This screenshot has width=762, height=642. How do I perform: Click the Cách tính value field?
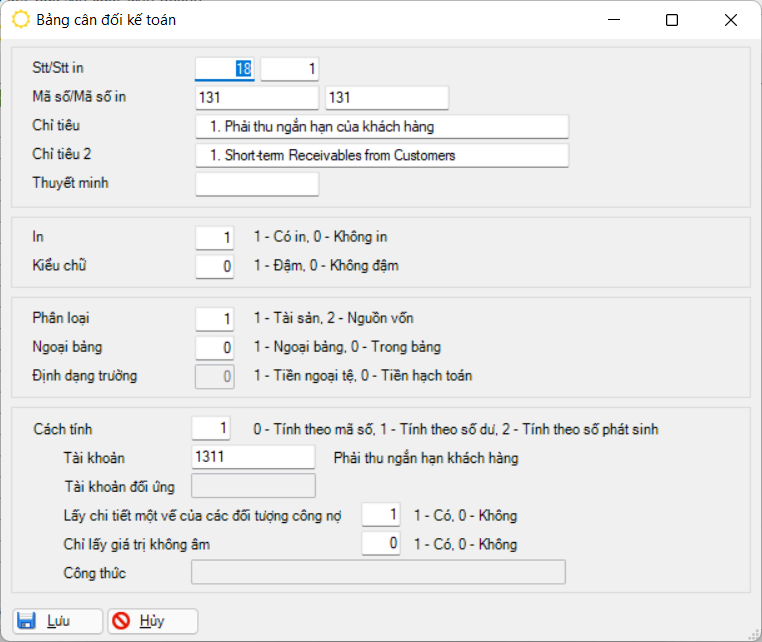tap(211, 429)
